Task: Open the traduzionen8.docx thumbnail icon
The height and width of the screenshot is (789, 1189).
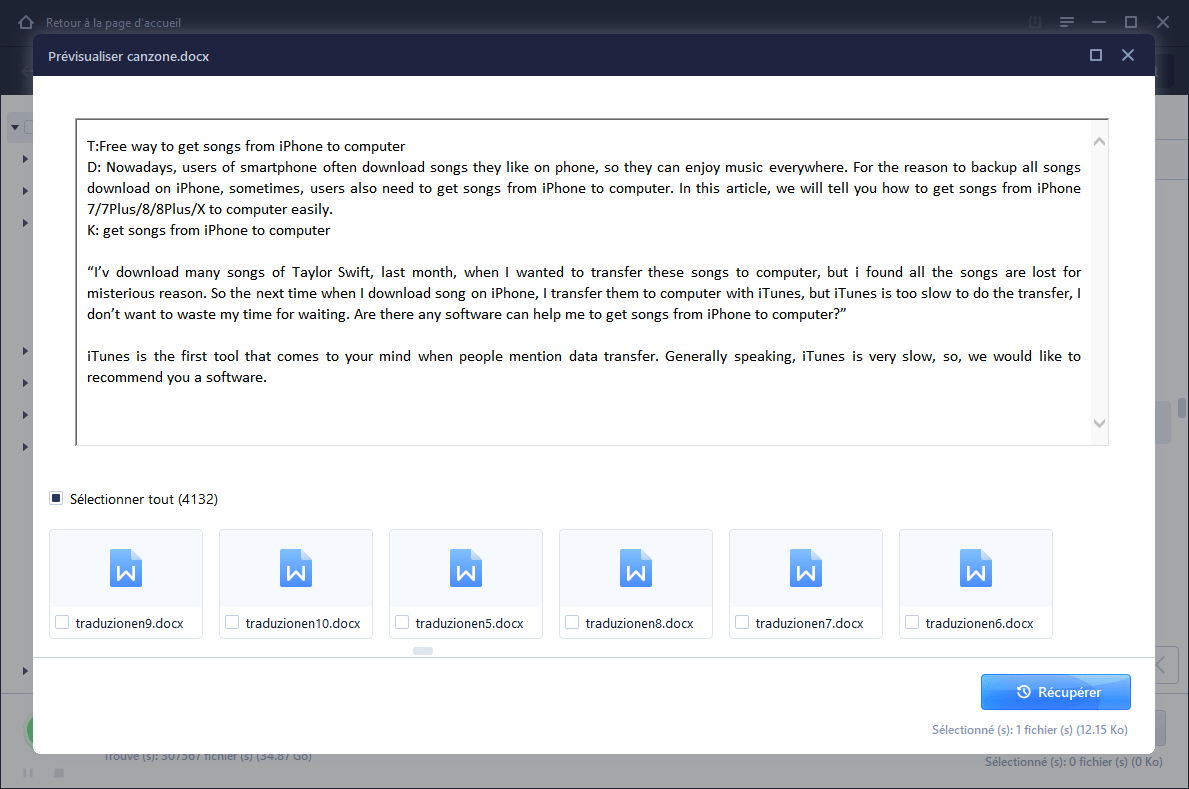Action: [x=636, y=567]
